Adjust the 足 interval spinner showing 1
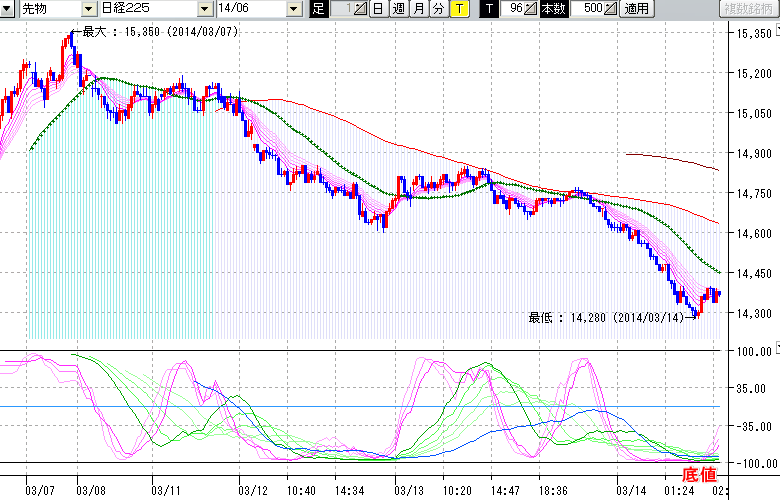 click(361, 9)
